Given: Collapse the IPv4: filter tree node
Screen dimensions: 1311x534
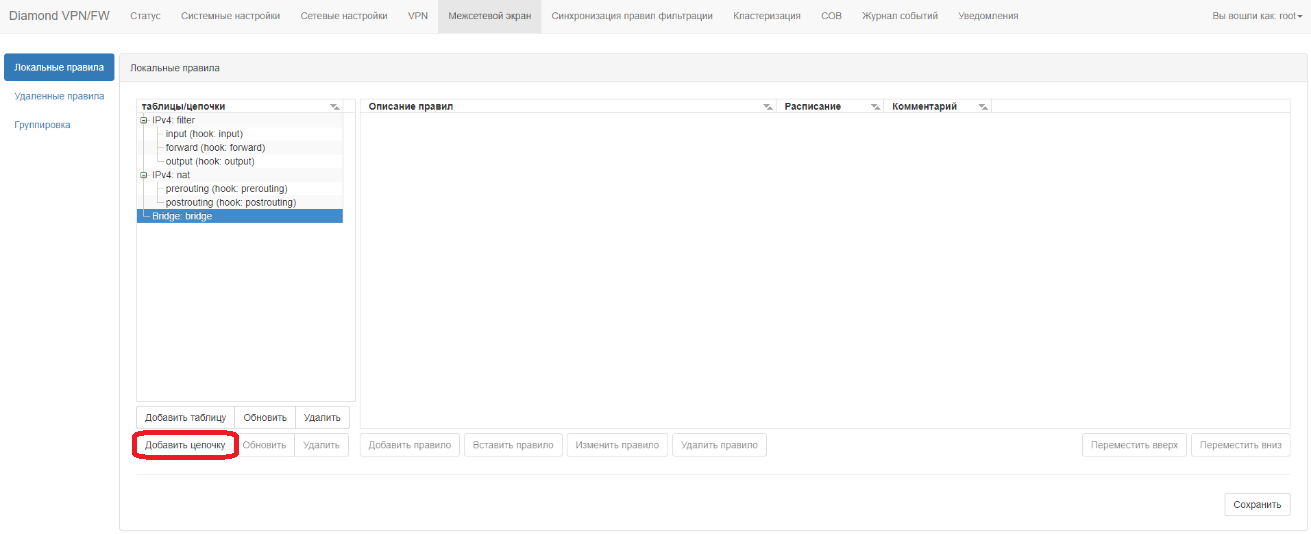Looking at the screenshot, I should (x=144, y=120).
